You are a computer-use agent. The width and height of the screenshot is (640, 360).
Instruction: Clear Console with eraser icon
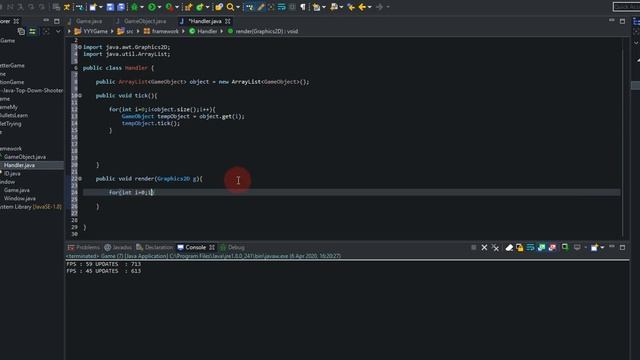click(509, 247)
